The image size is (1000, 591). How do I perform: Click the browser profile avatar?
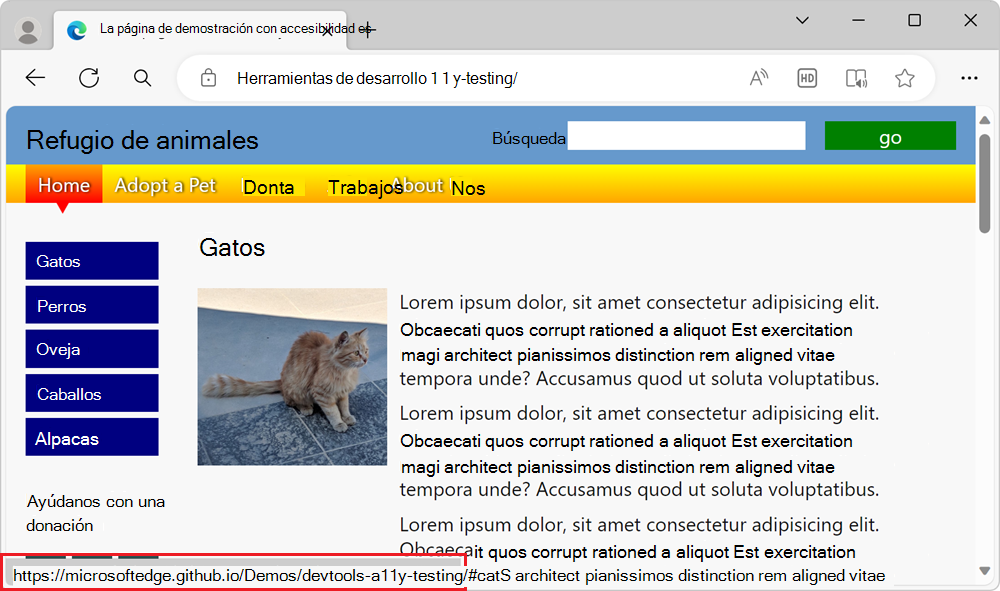point(27,29)
